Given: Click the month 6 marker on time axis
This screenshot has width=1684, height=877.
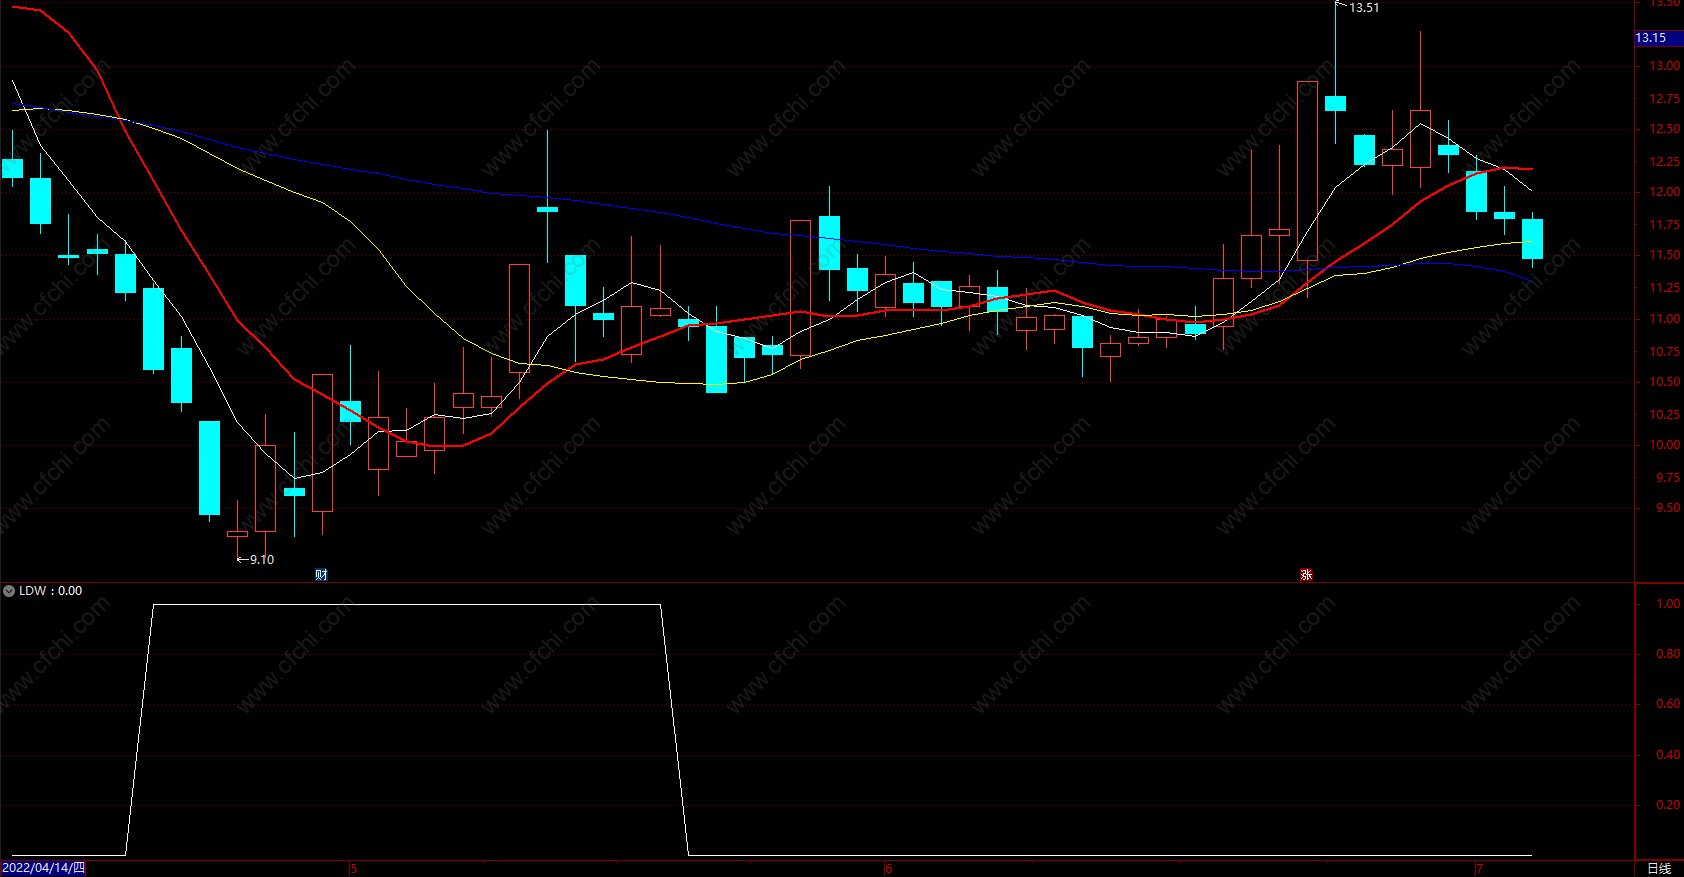Looking at the screenshot, I should pos(888,869).
